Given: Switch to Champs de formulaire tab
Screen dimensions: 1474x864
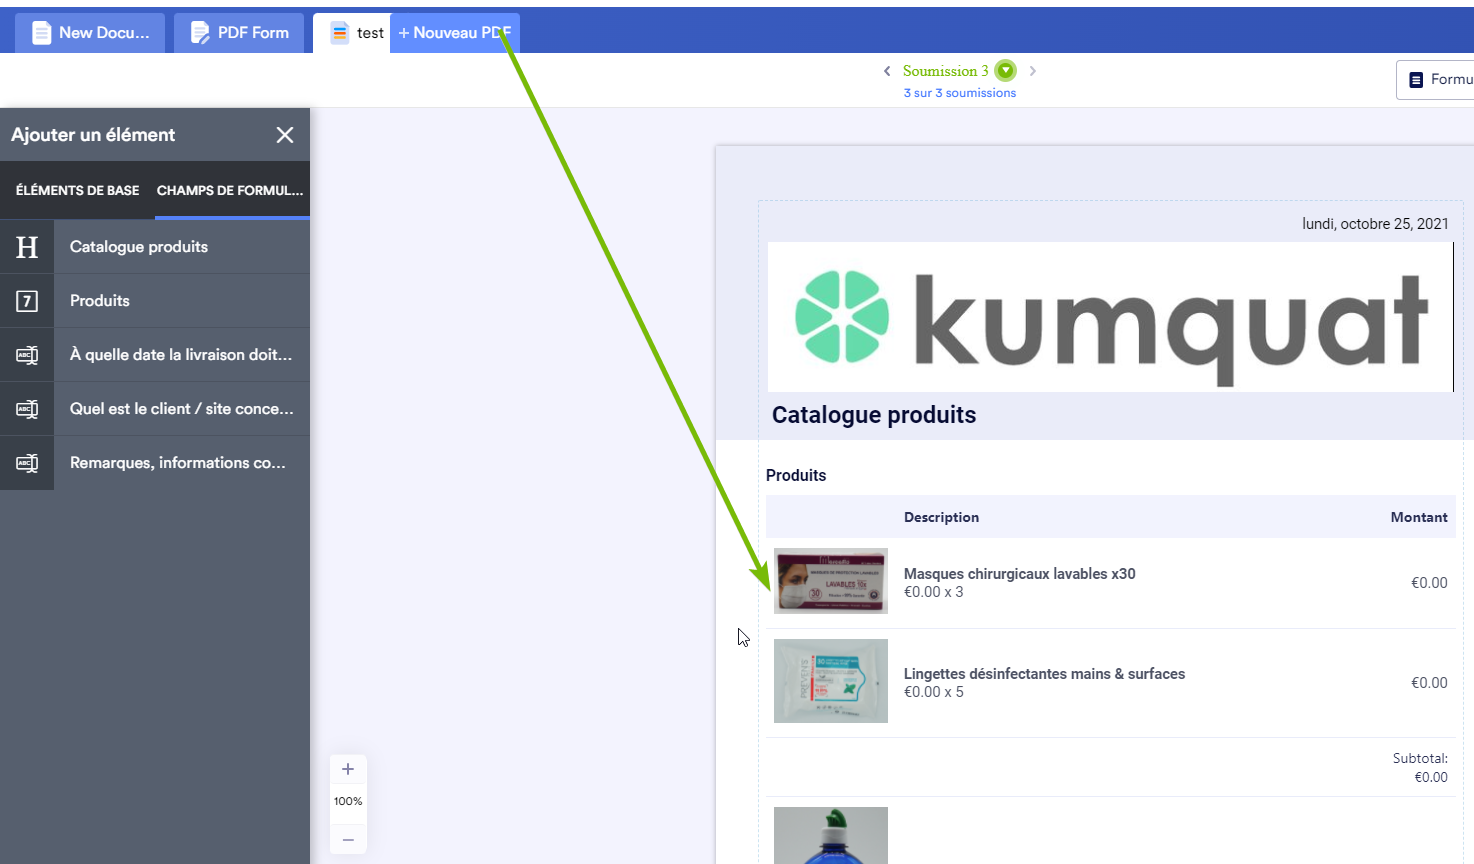Looking at the screenshot, I should 230,190.
